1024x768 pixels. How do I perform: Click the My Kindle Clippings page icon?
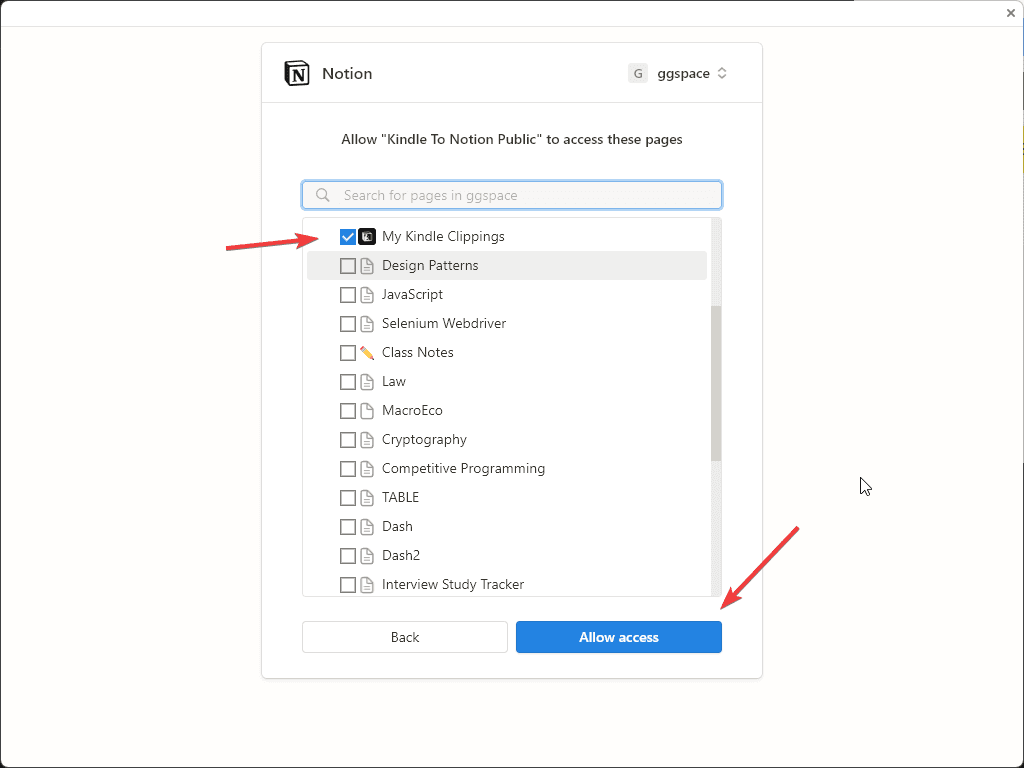pos(367,236)
